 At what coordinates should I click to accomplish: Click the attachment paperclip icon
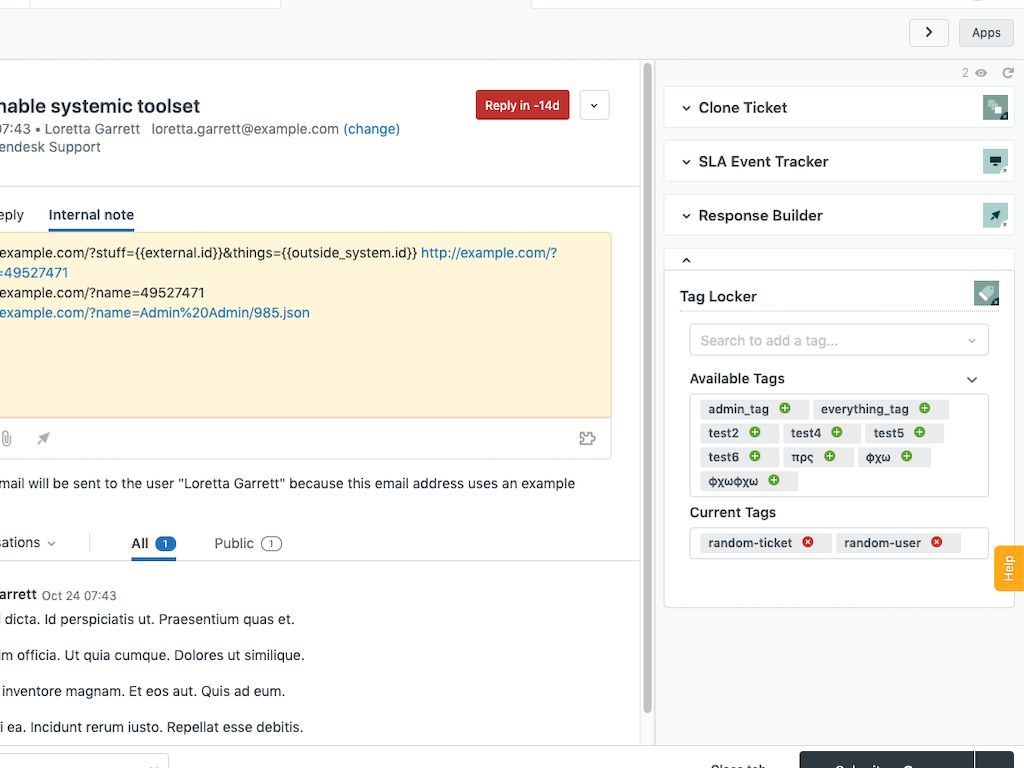pyautogui.click(x=7, y=438)
